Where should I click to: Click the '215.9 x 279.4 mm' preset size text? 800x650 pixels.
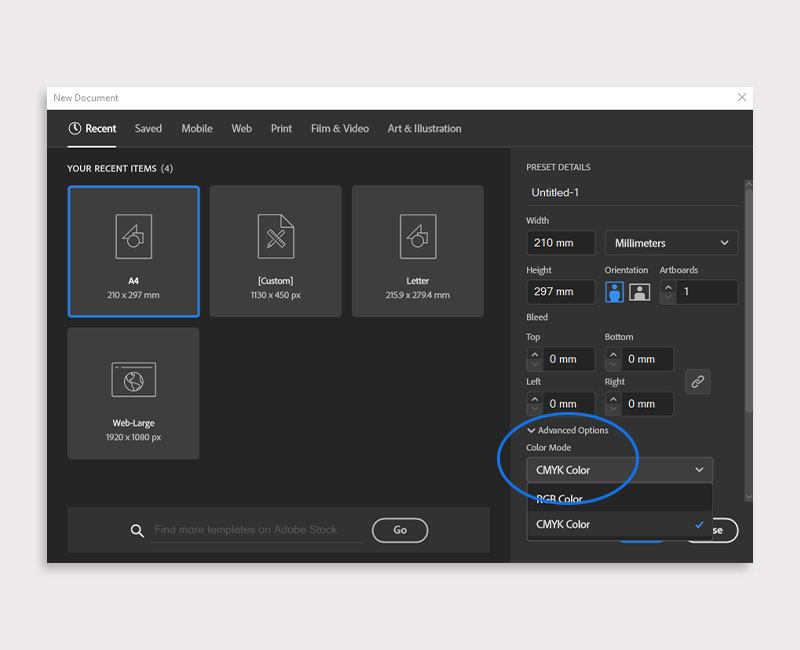click(x=418, y=295)
